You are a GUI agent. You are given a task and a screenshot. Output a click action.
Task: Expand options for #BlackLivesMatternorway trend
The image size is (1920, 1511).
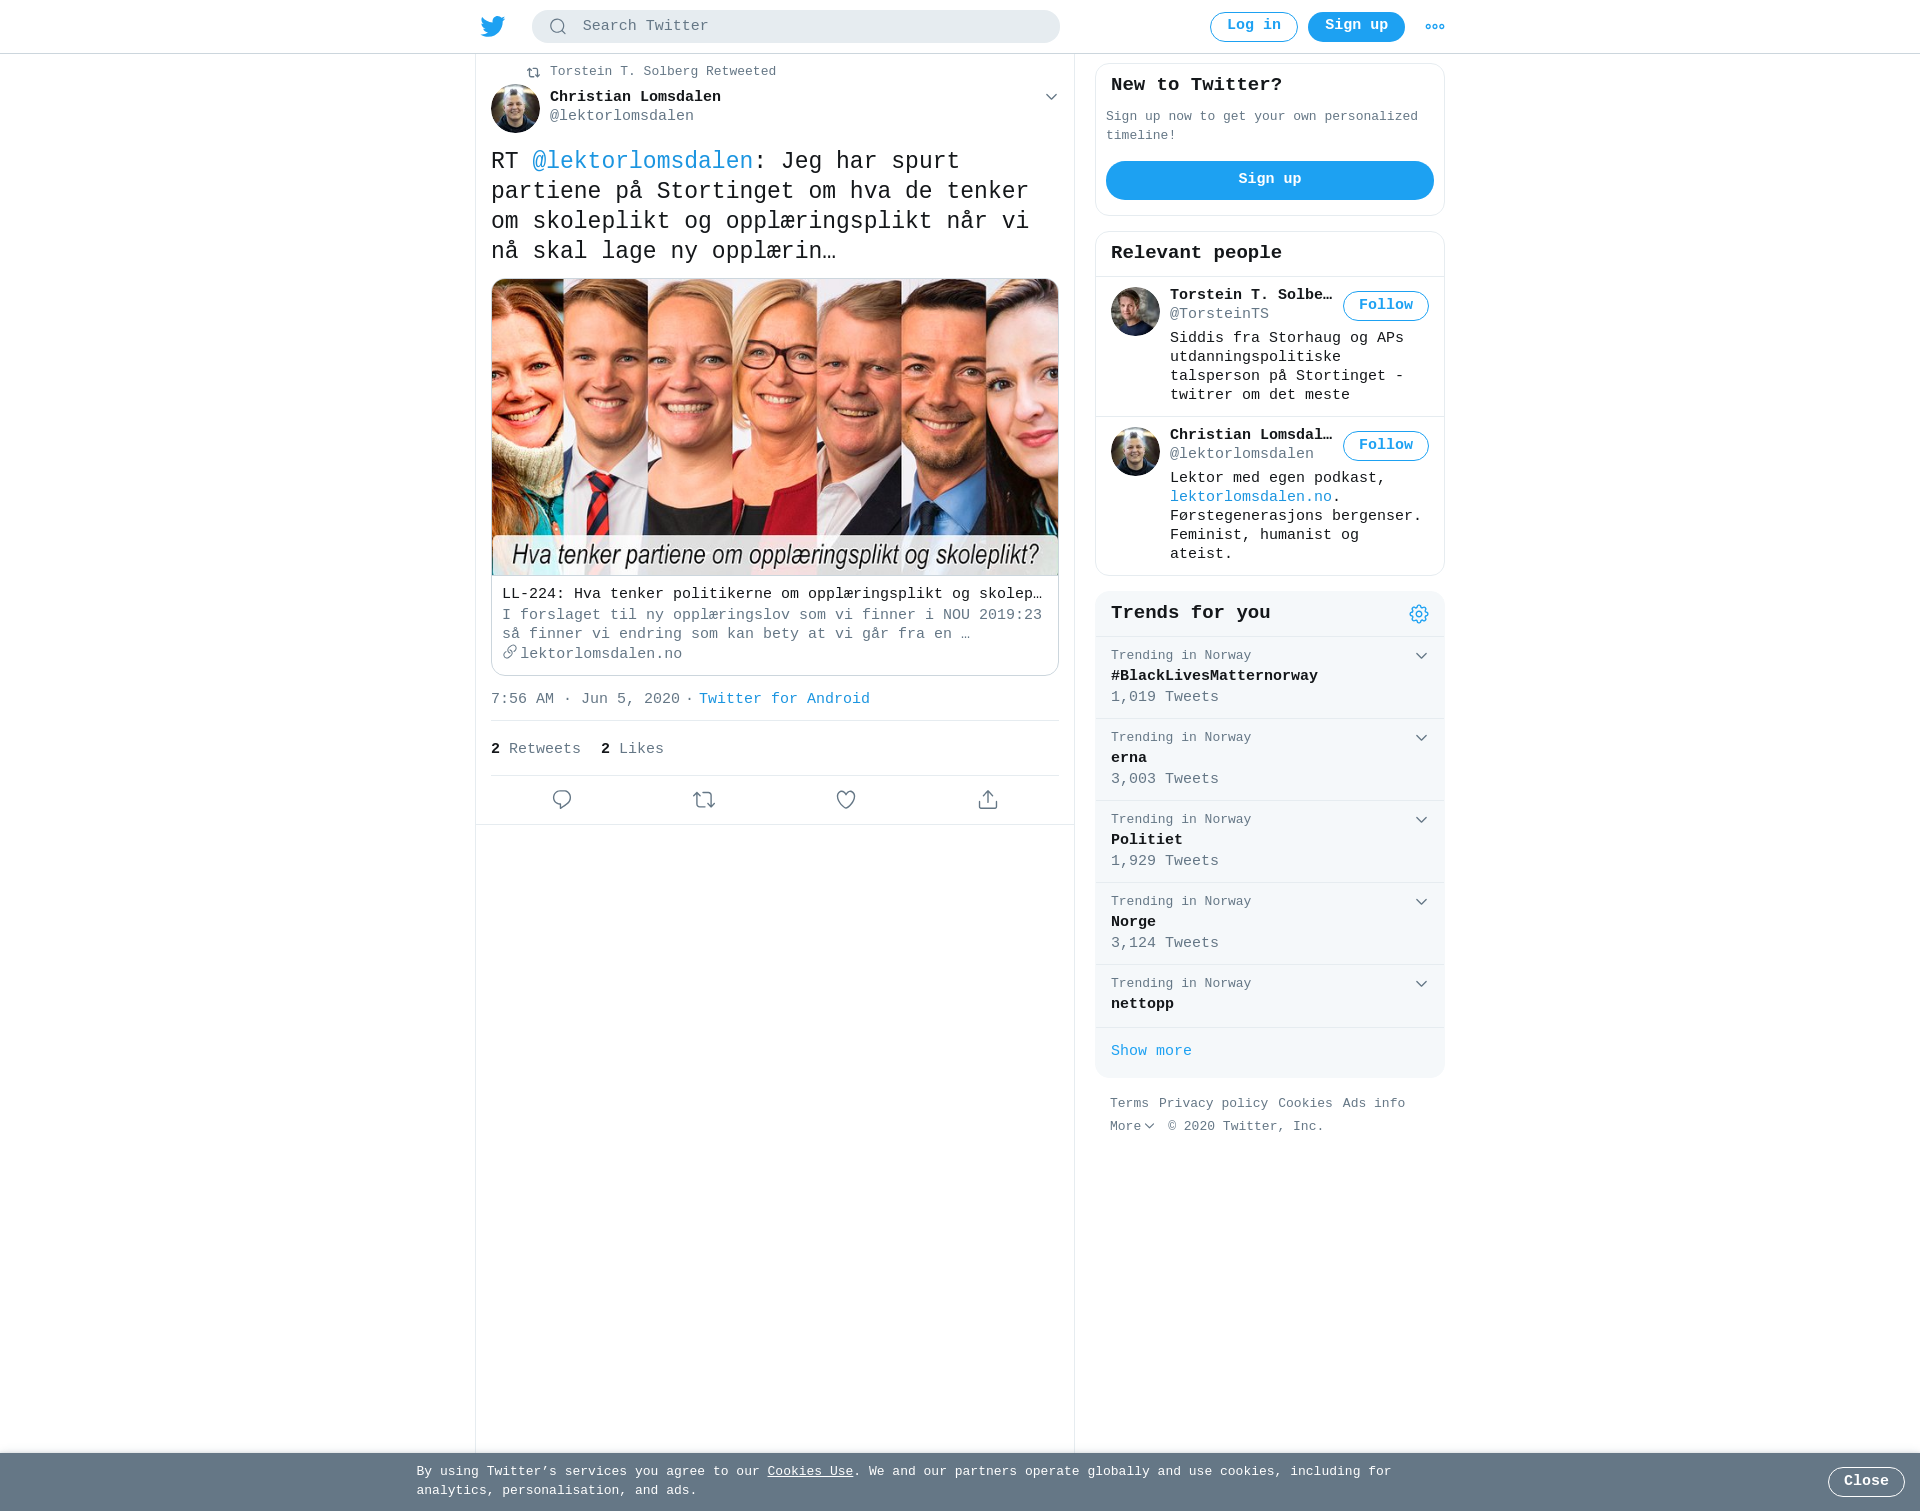1421,656
